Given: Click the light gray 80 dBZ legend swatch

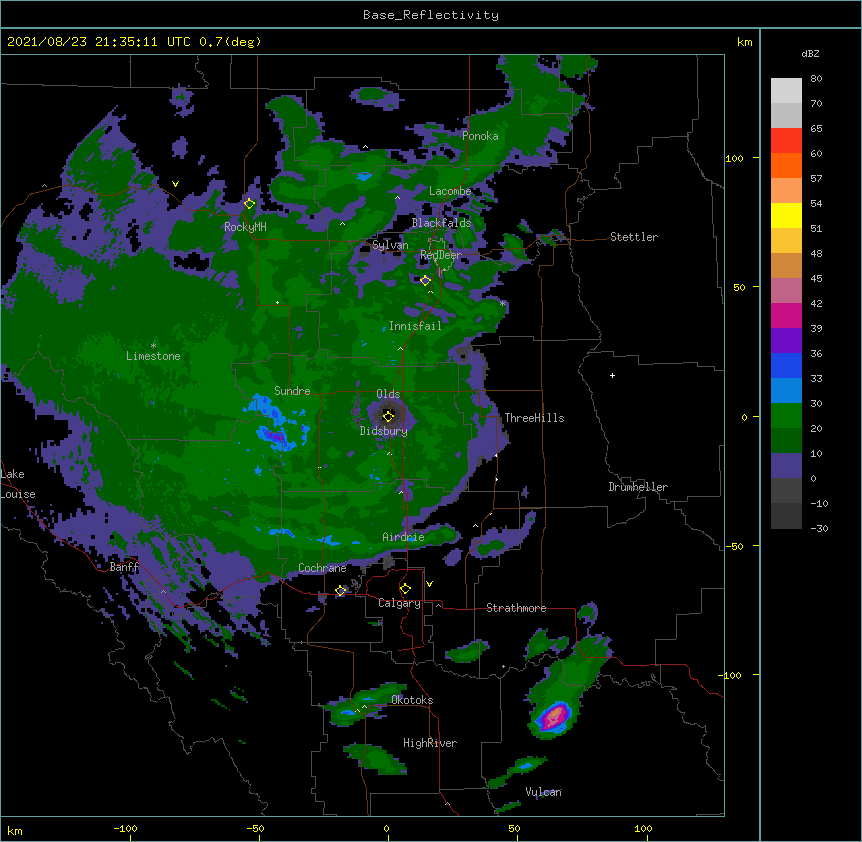Looking at the screenshot, I should click(x=786, y=91).
